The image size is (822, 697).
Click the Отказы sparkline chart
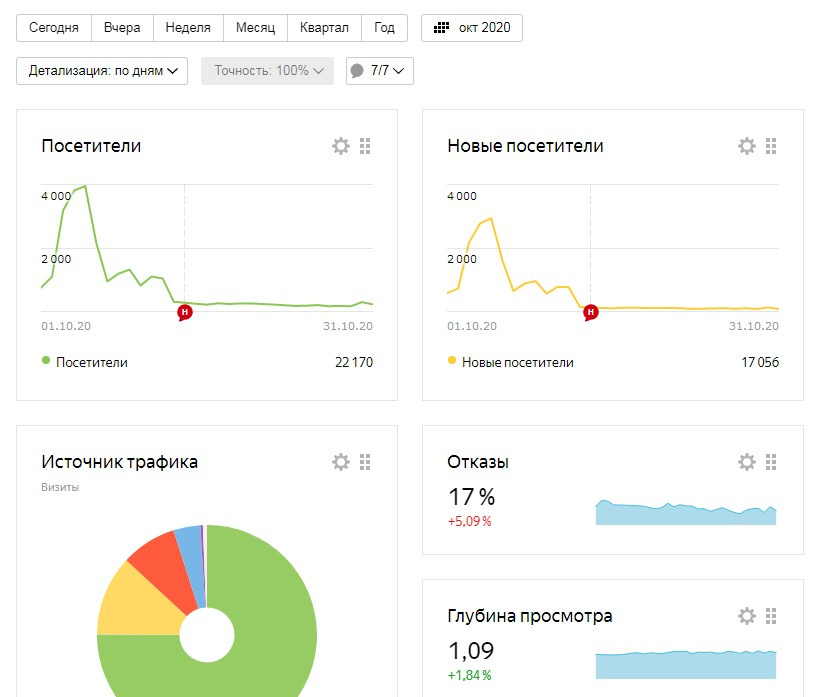coord(686,512)
